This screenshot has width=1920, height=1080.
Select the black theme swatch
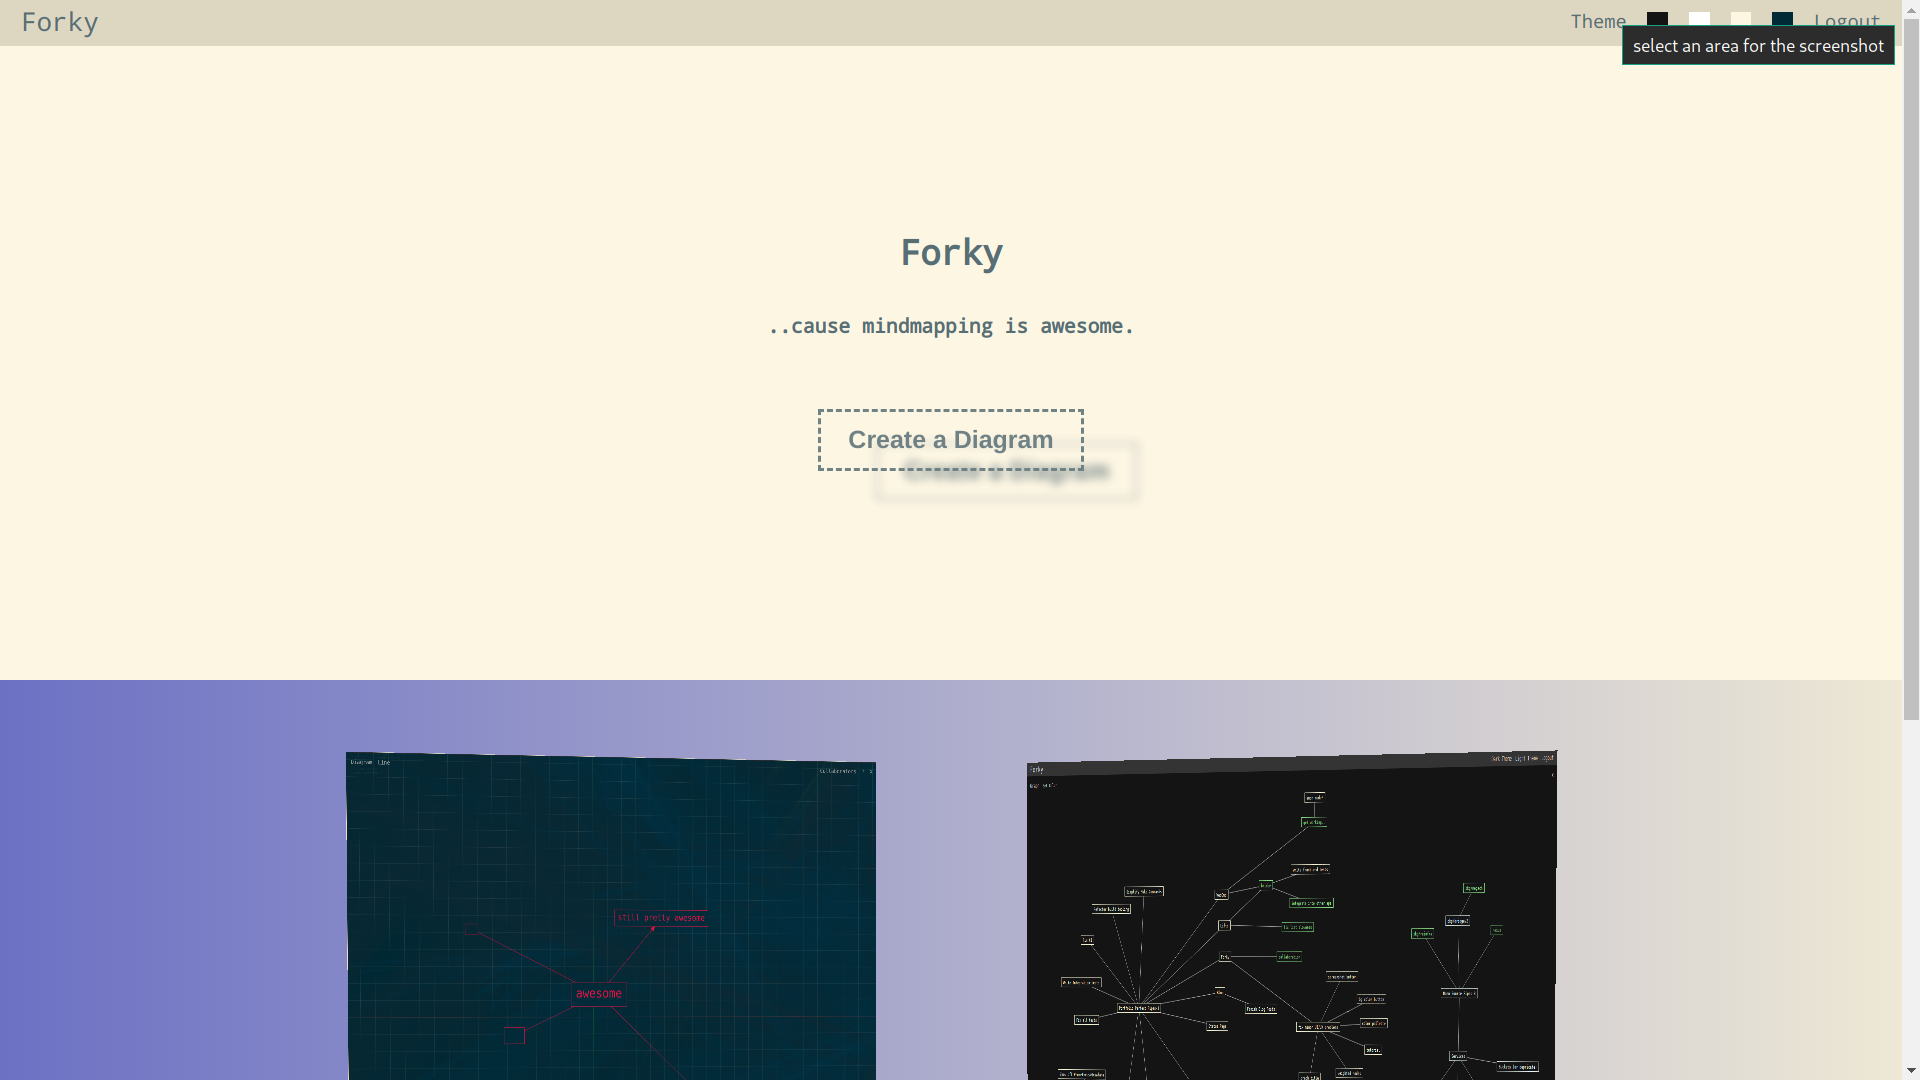[x=1657, y=20]
